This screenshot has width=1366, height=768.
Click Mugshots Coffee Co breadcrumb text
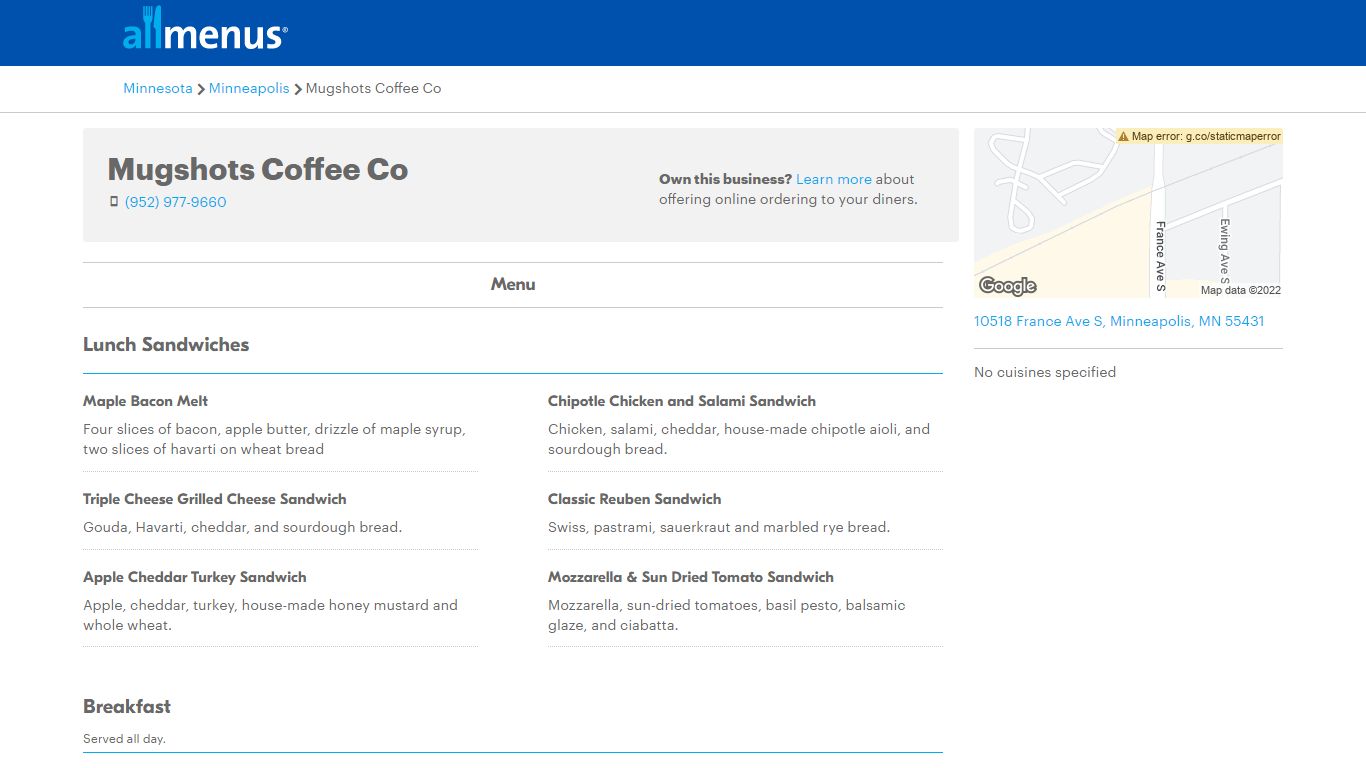(x=373, y=88)
